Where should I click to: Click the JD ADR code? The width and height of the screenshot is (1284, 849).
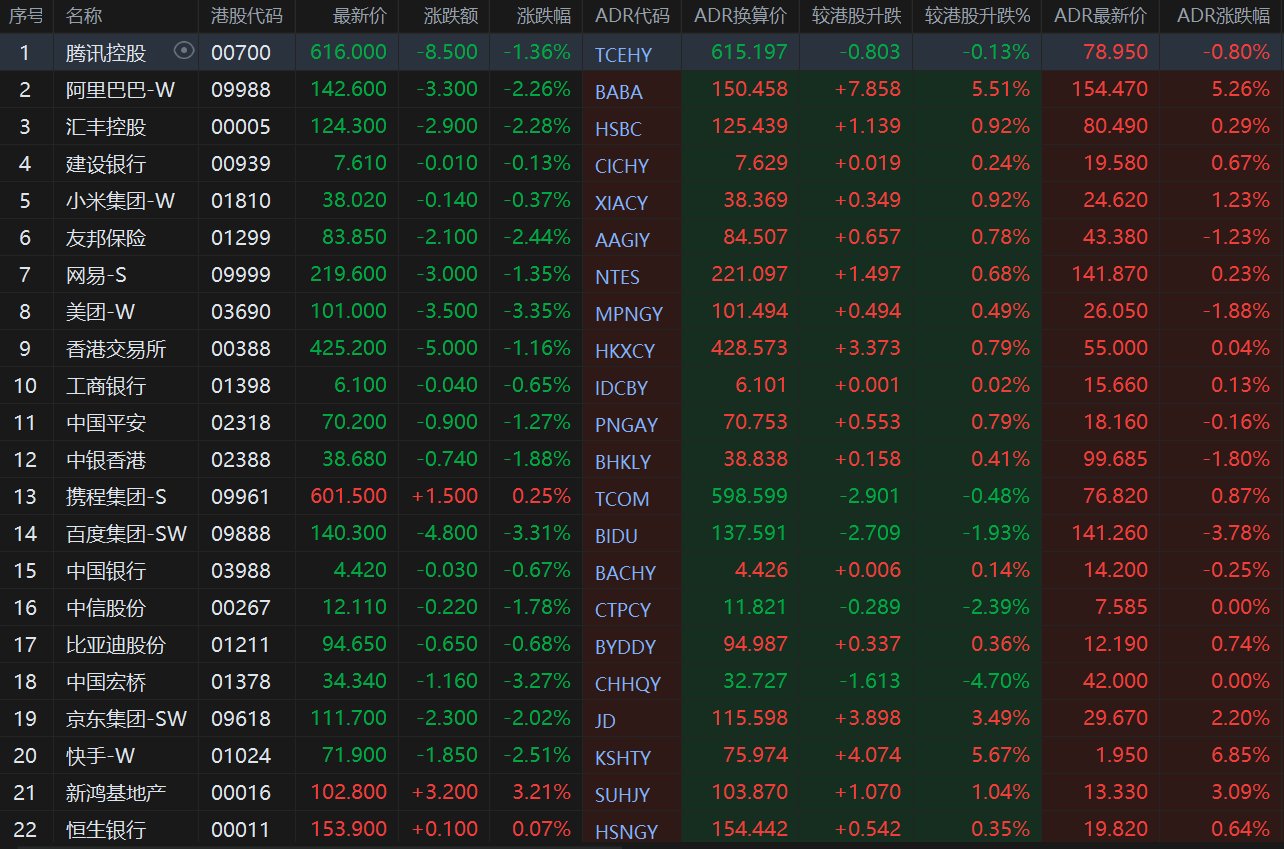click(605, 720)
